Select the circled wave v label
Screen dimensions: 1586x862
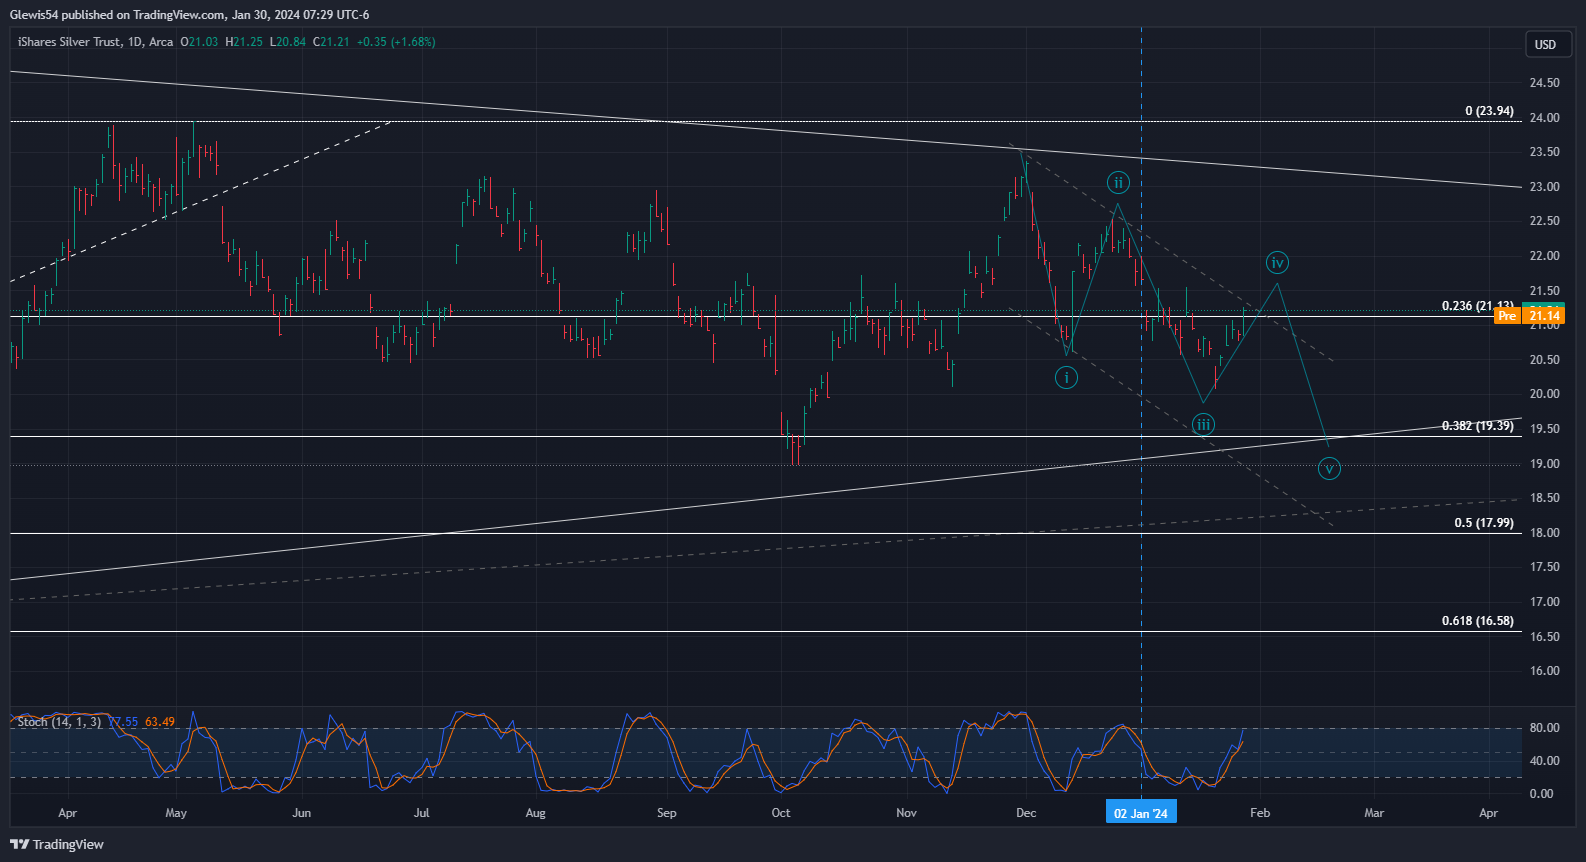click(x=1329, y=468)
